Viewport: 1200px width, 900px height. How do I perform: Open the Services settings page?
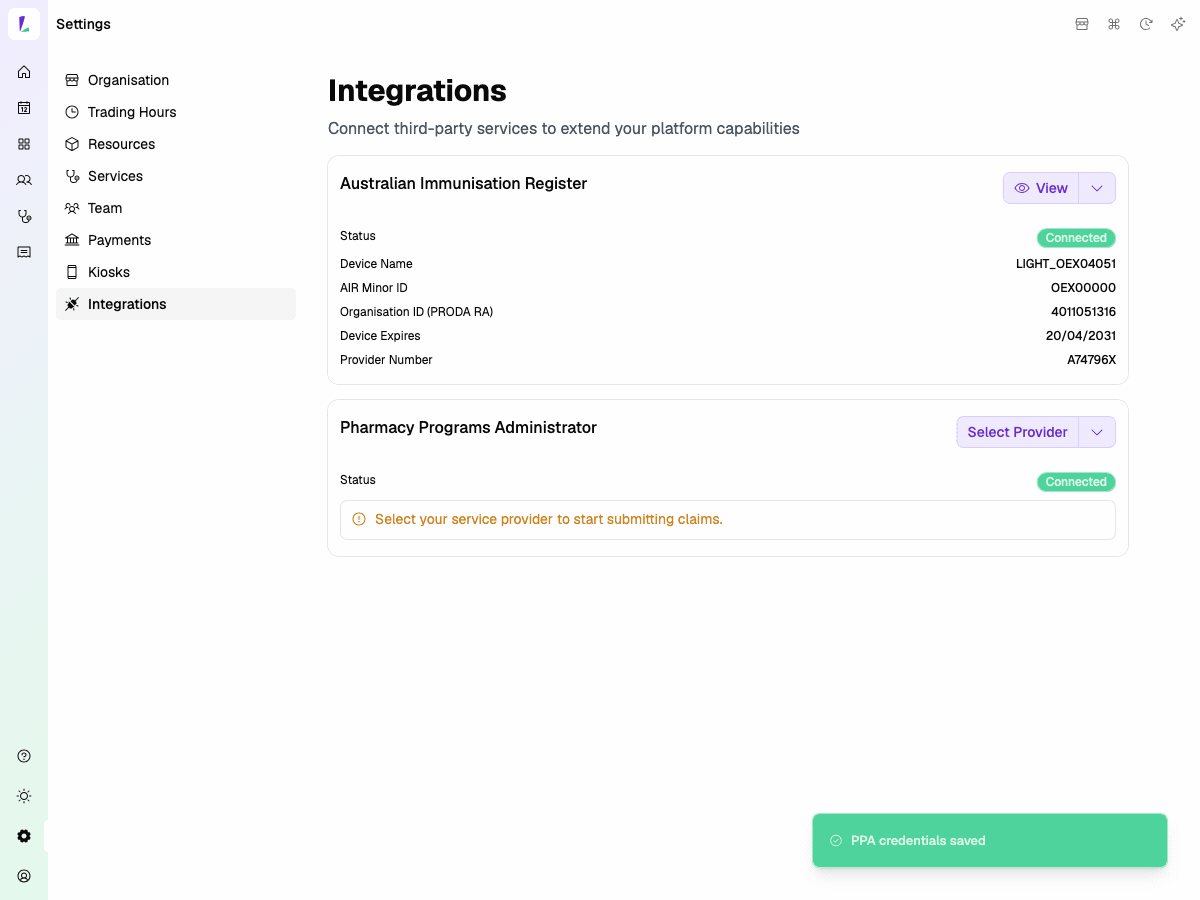coord(176,176)
